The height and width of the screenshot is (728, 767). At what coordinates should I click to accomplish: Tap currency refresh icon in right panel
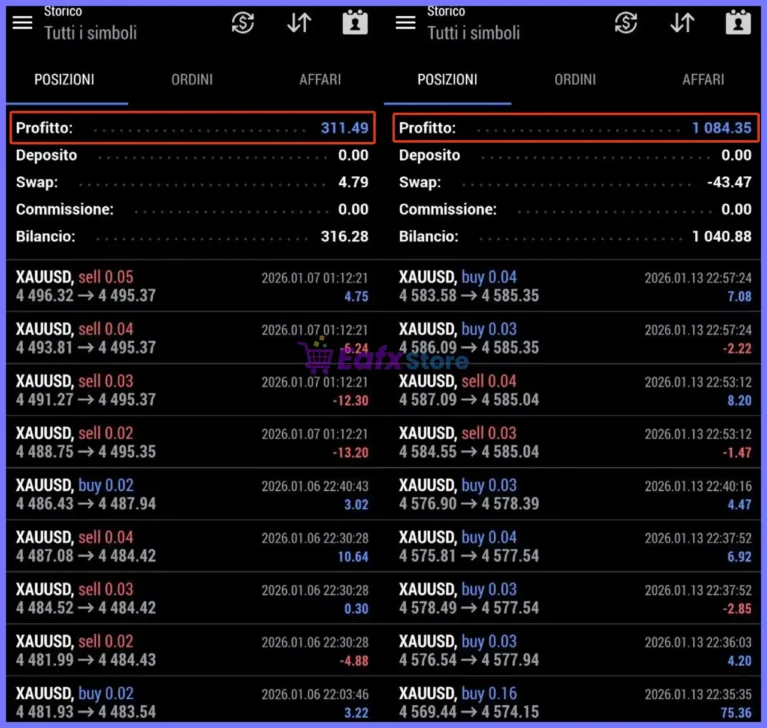tap(626, 23)
